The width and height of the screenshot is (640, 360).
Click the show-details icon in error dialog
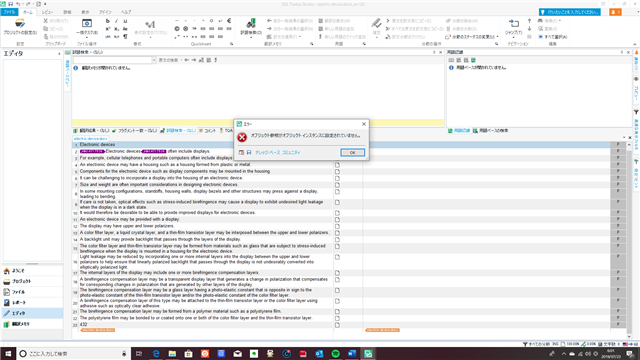point(241,152)
